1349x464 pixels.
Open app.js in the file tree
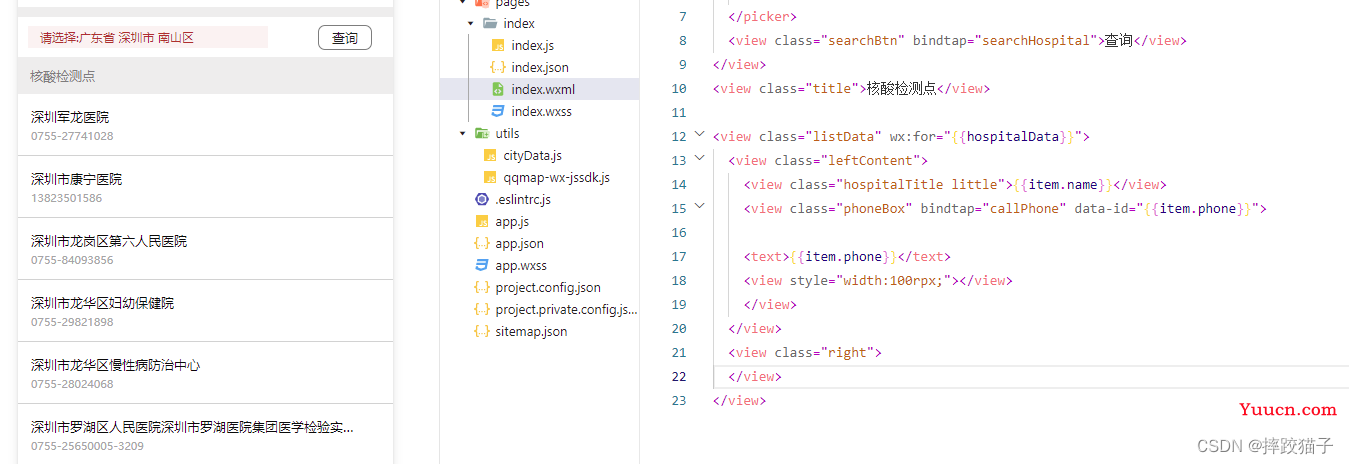512,221
